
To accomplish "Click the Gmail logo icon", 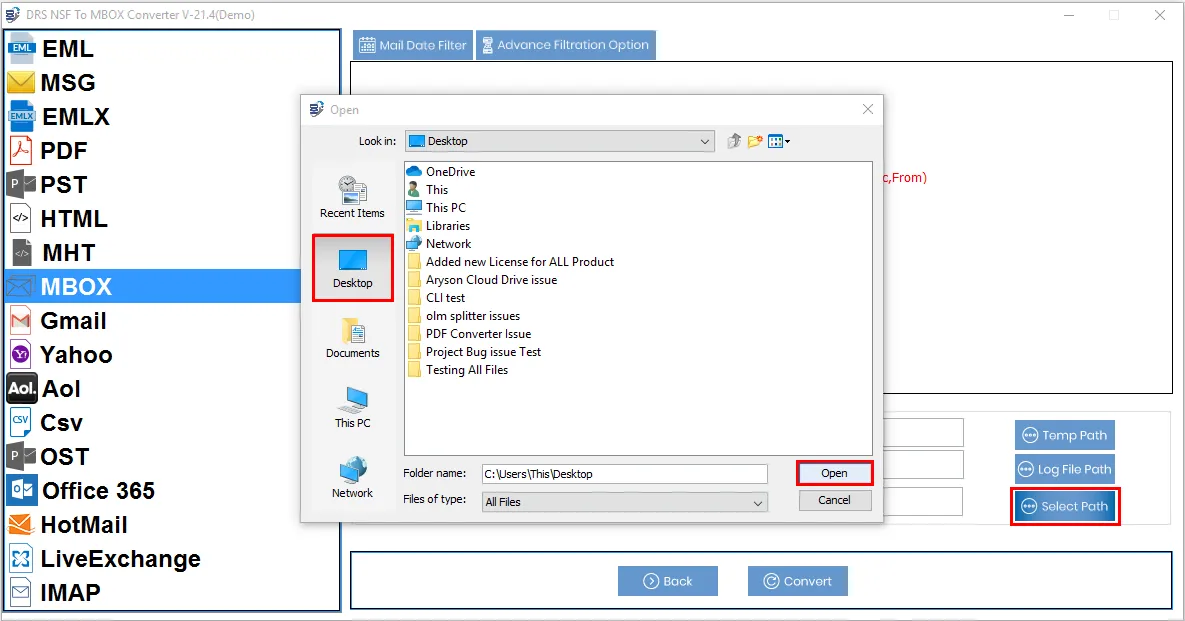I will 21,320.
